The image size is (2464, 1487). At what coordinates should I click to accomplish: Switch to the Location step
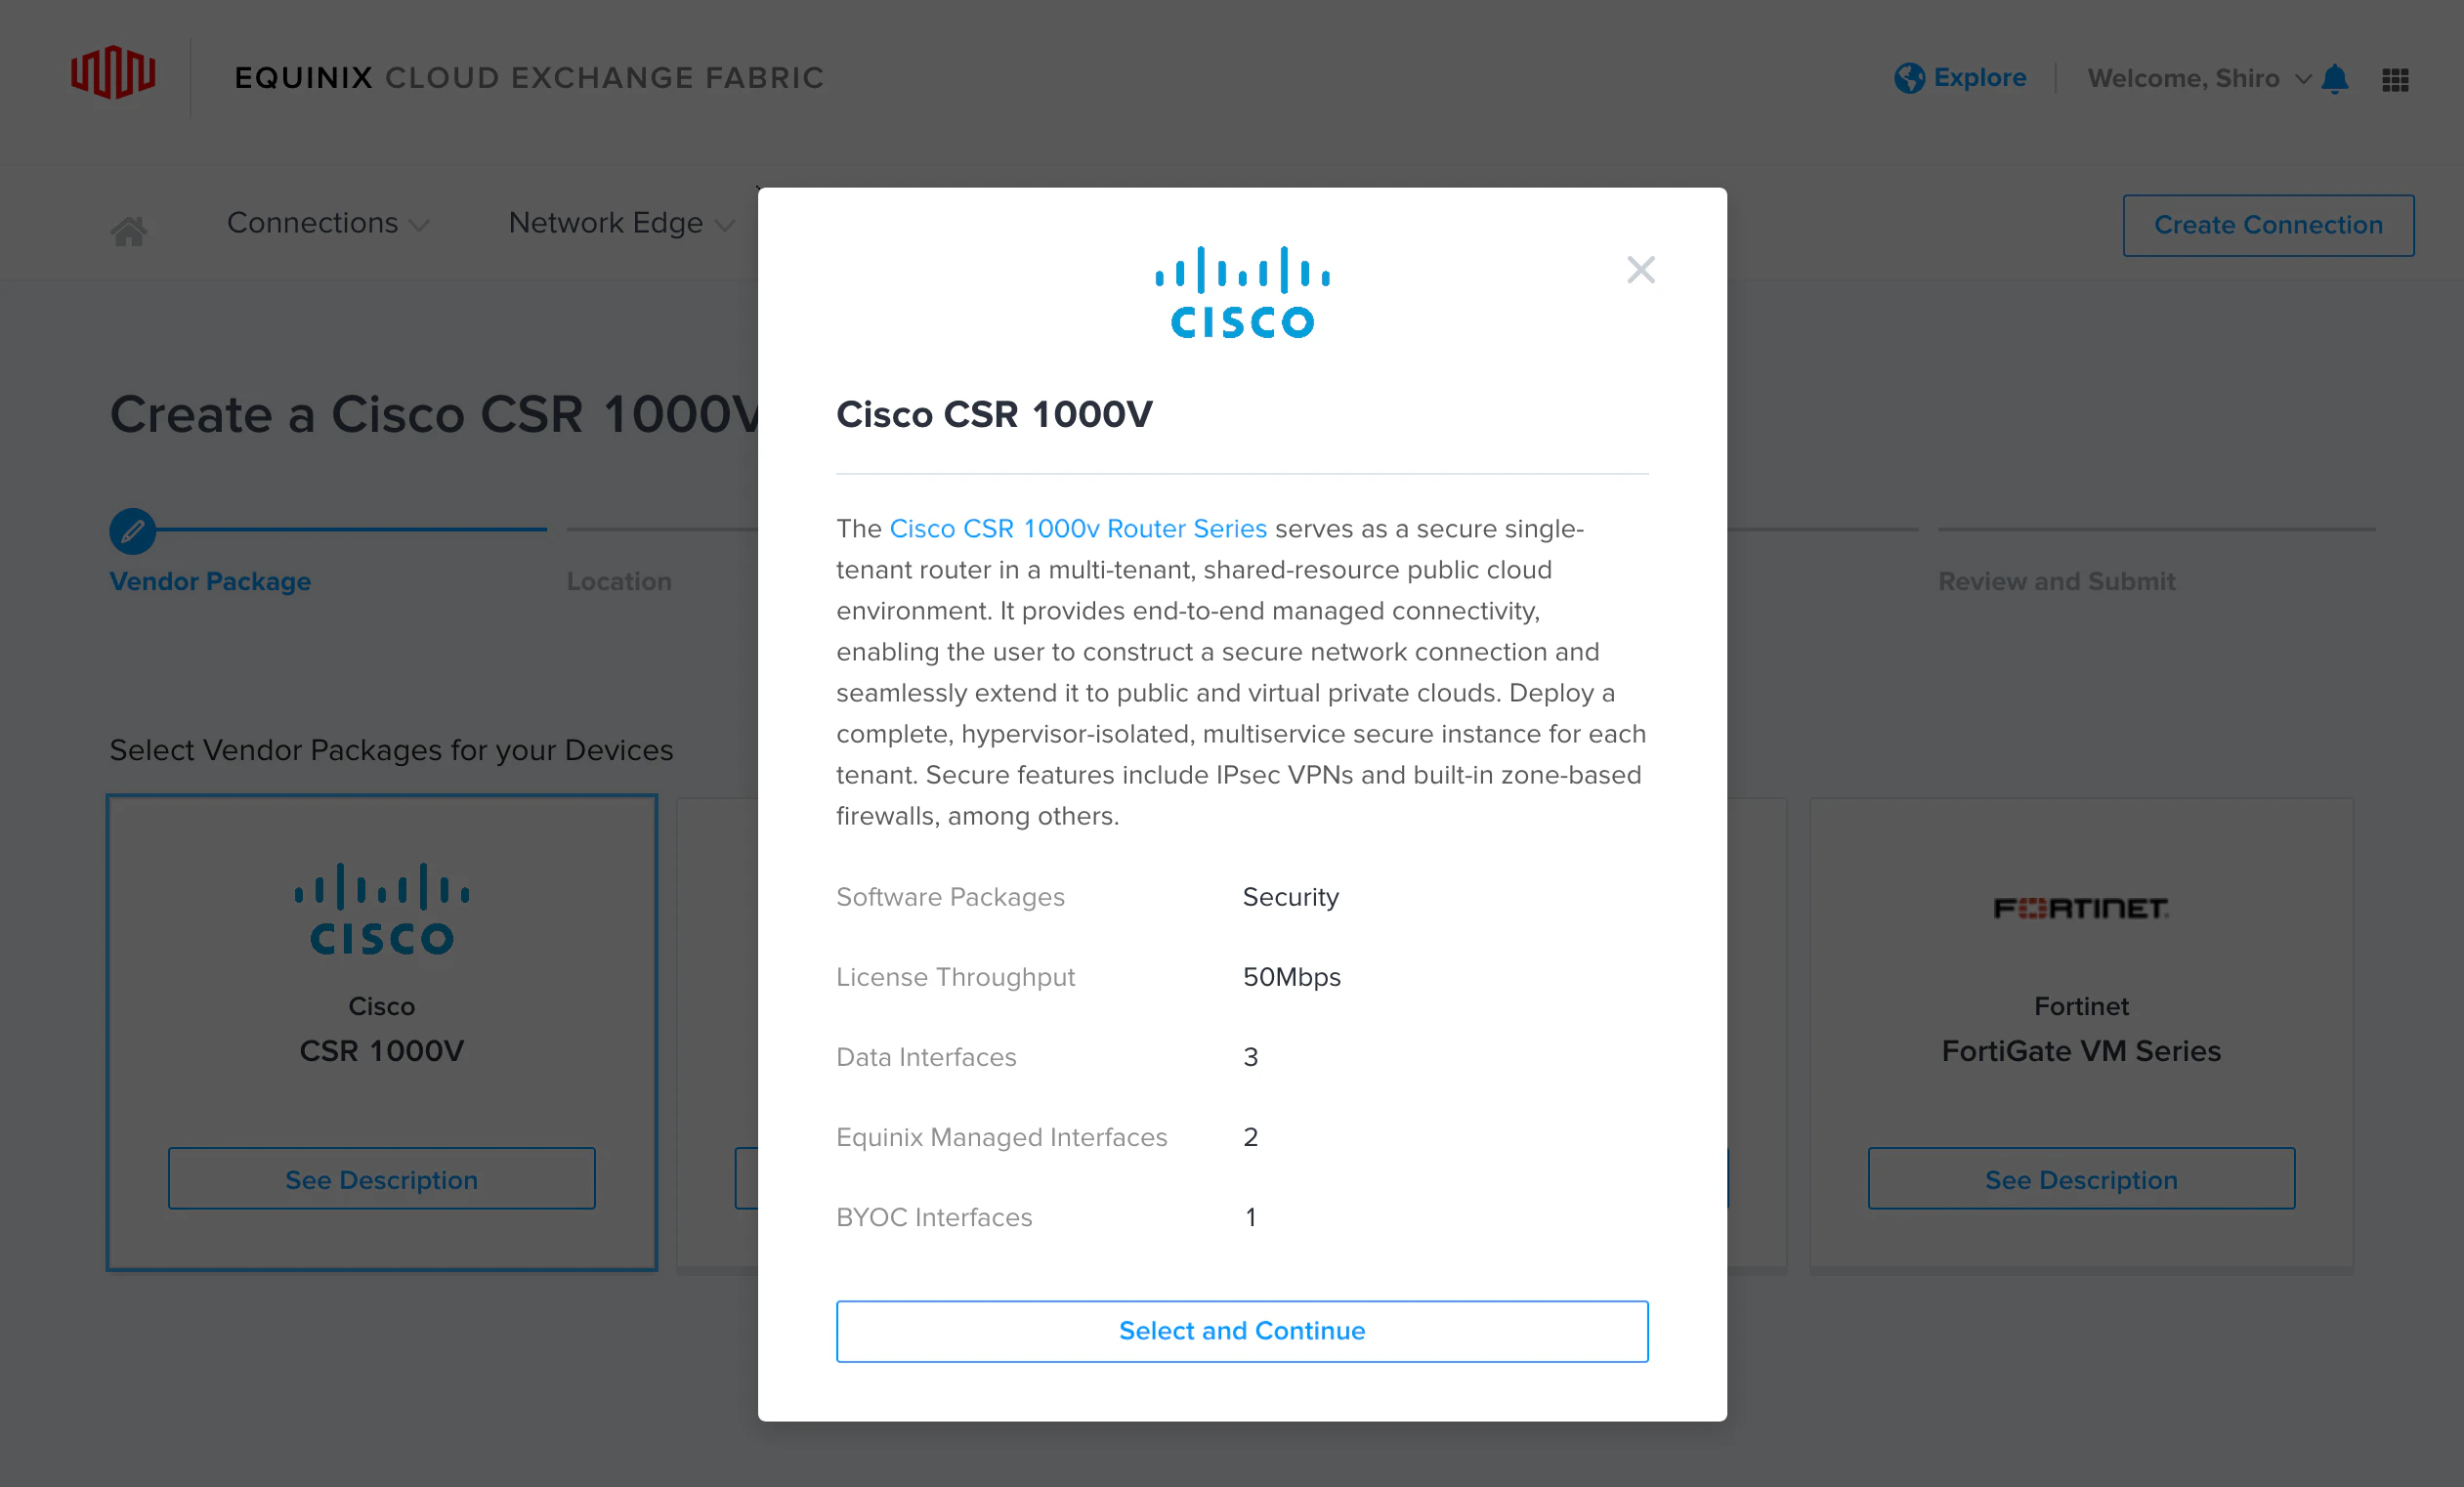(619, 581)
